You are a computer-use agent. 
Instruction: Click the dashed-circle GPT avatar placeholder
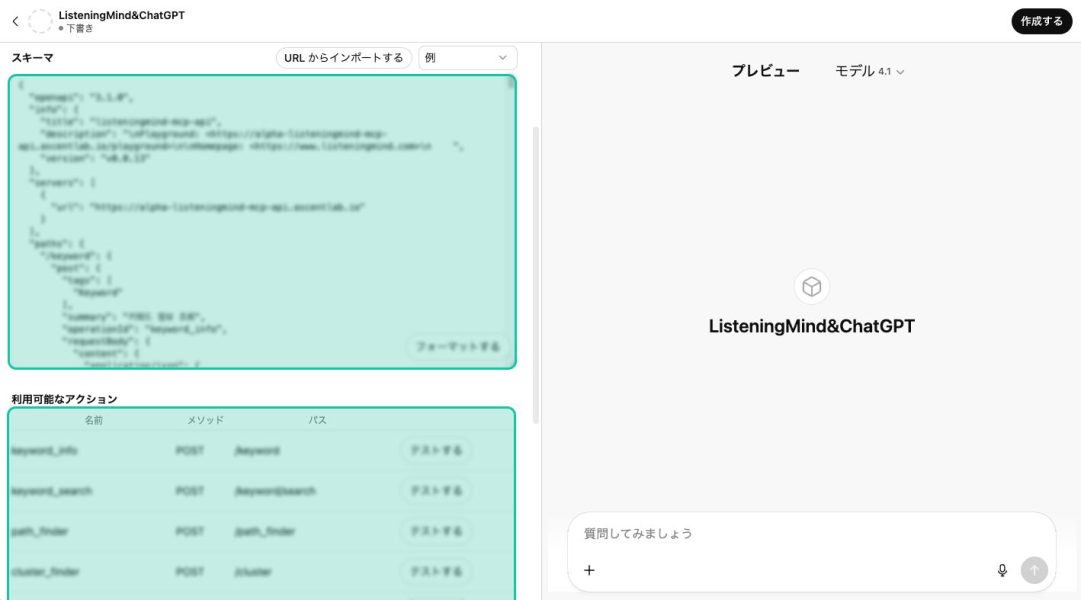click(x=40, y=21)
